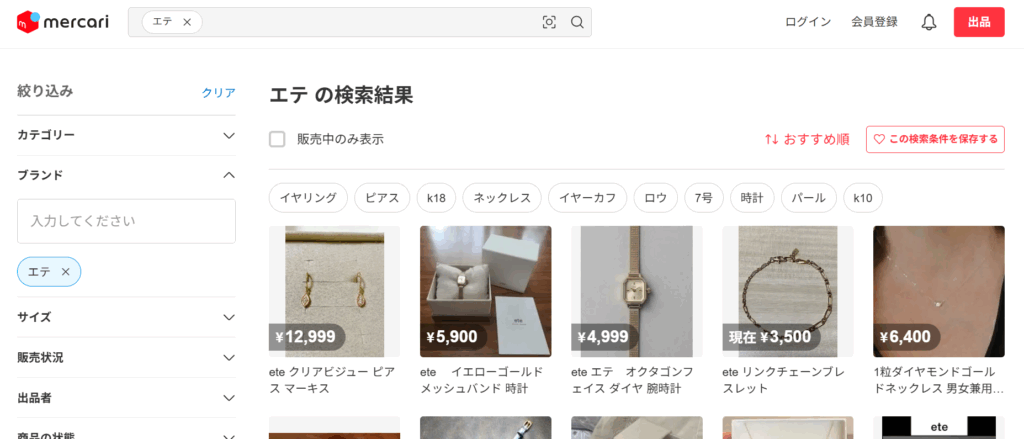Remove the エテ brand filter tag
The image size is (1024, 439).
(65, 272)
